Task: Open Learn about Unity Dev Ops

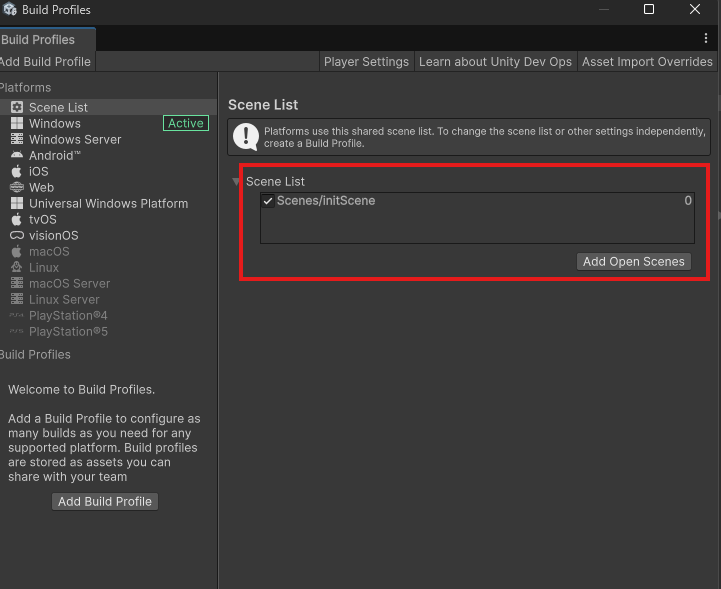Action: pos(495,62)
